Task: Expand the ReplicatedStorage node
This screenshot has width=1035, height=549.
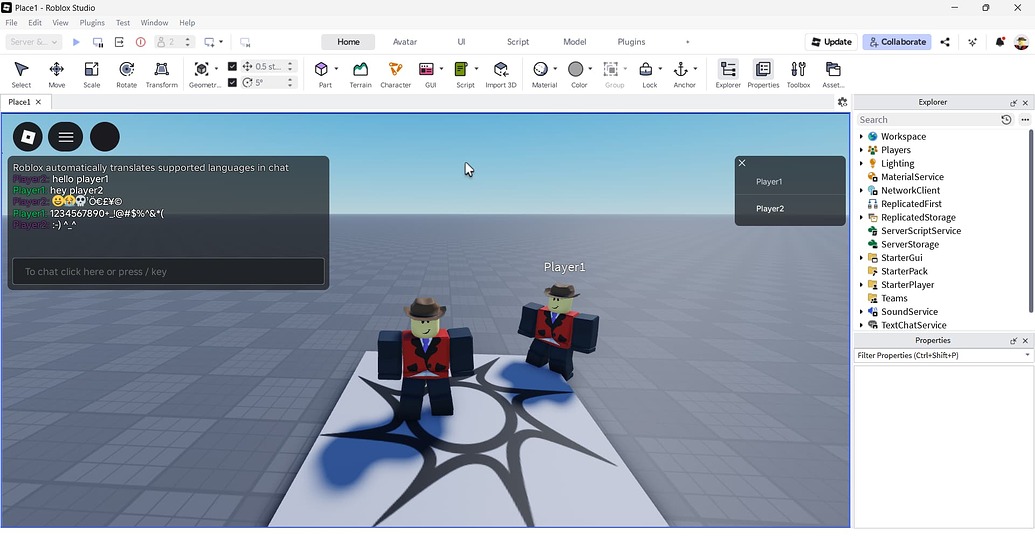Action: (861, 217)
